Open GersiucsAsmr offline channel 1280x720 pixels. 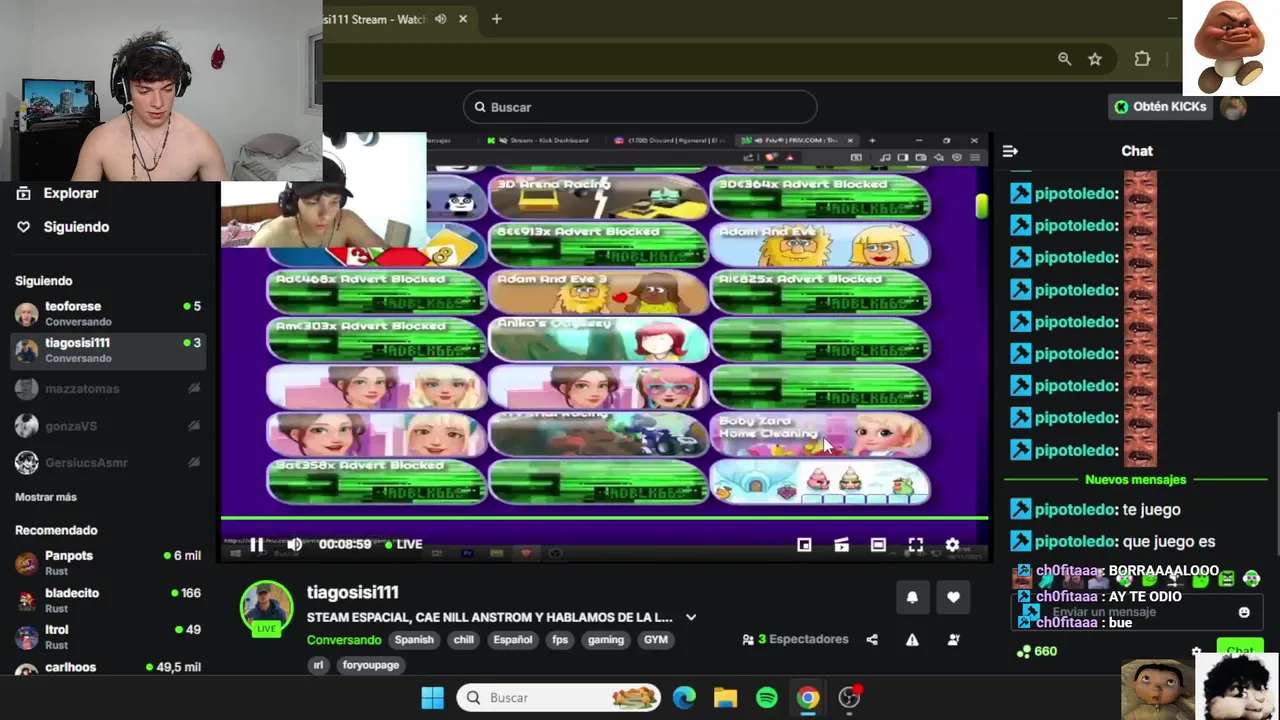coord(108,463)
